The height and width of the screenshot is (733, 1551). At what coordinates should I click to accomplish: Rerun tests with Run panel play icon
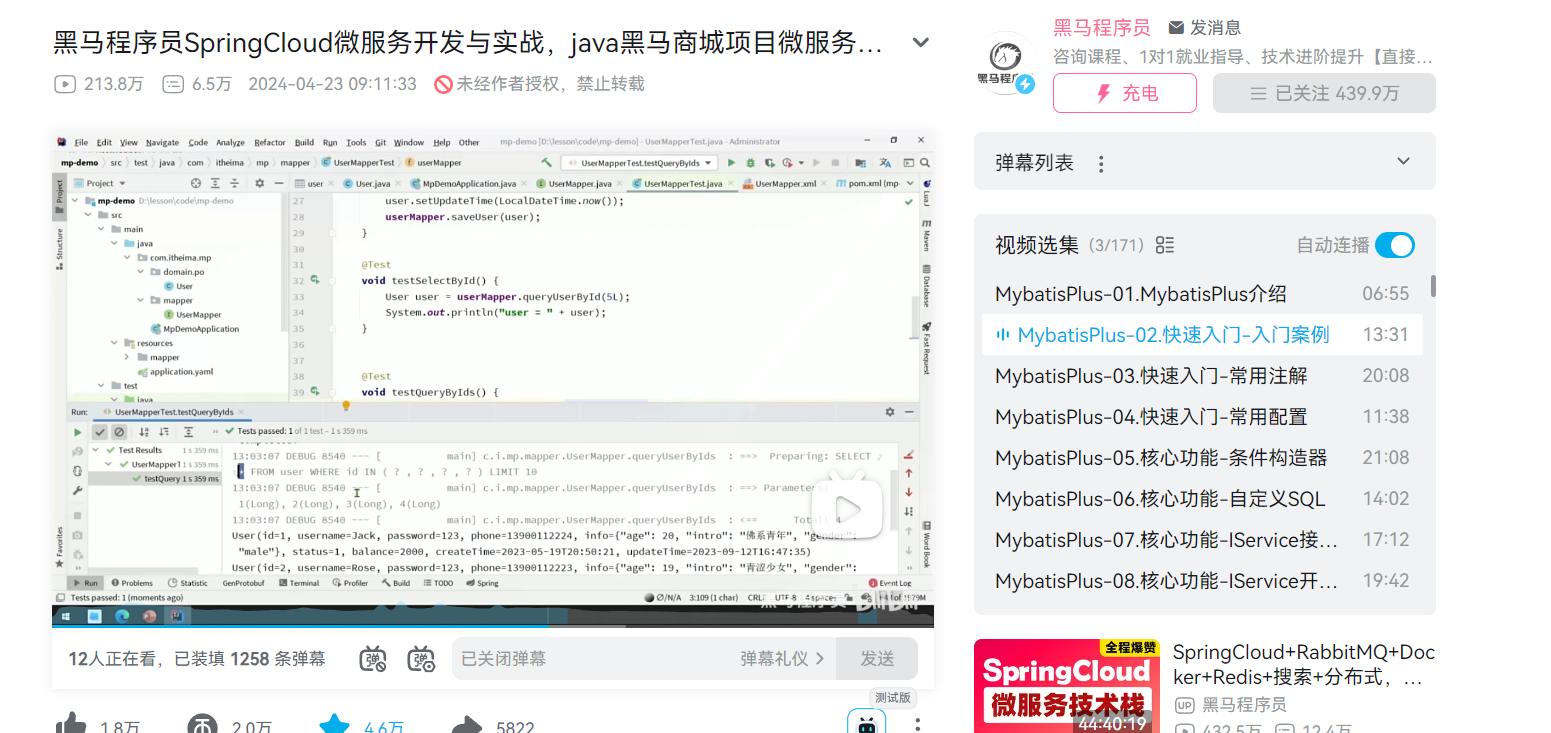pos(77,432)
